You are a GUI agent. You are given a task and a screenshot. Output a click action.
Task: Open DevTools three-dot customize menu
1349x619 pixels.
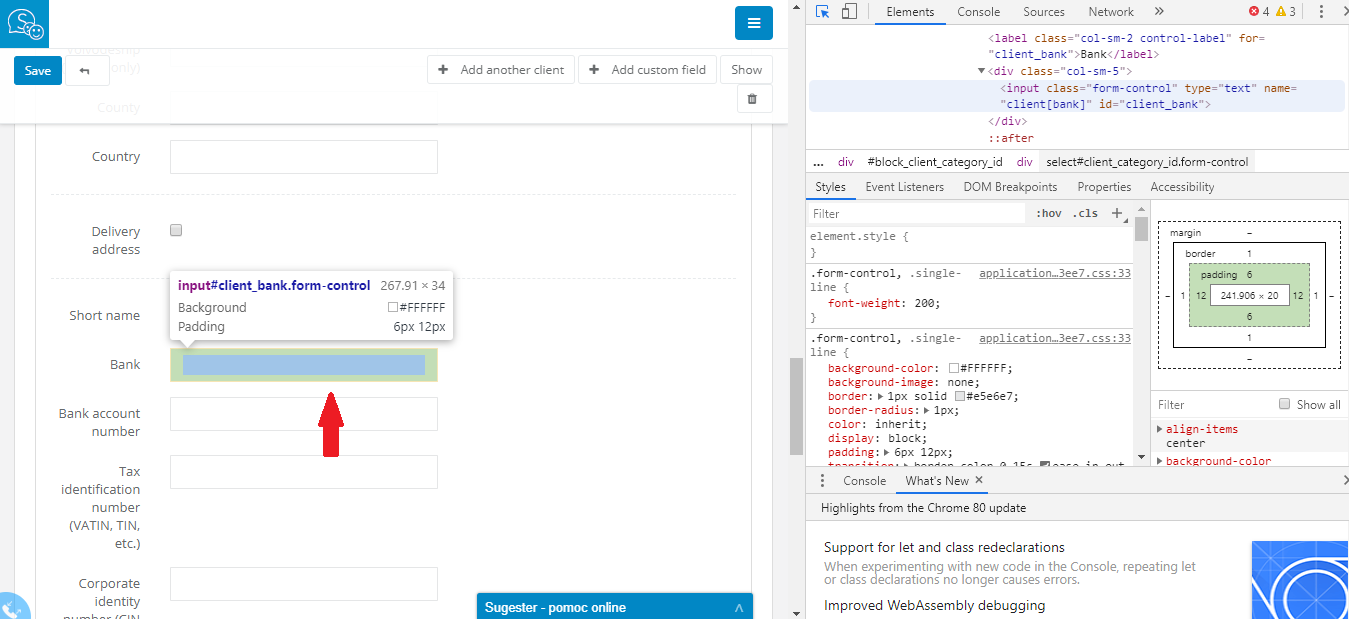tap(1321, 12)
